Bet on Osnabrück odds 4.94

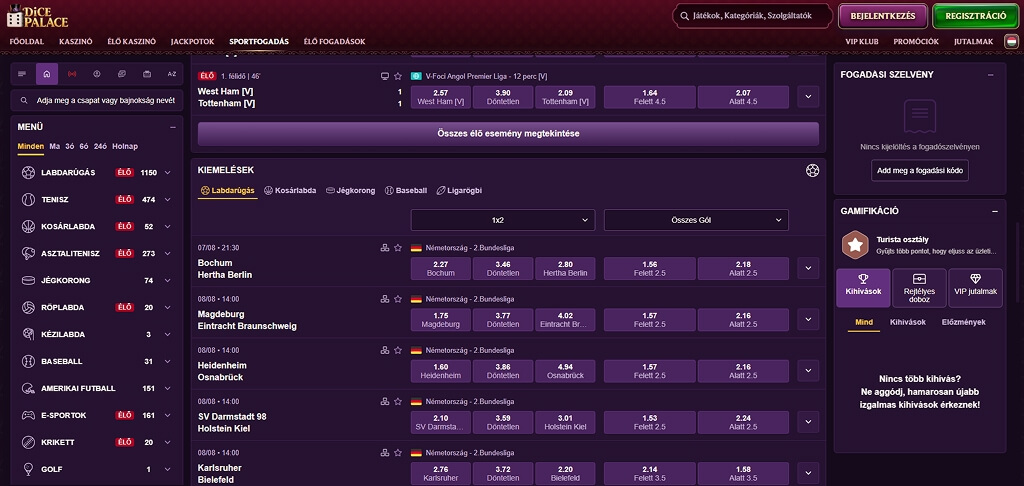565,371
